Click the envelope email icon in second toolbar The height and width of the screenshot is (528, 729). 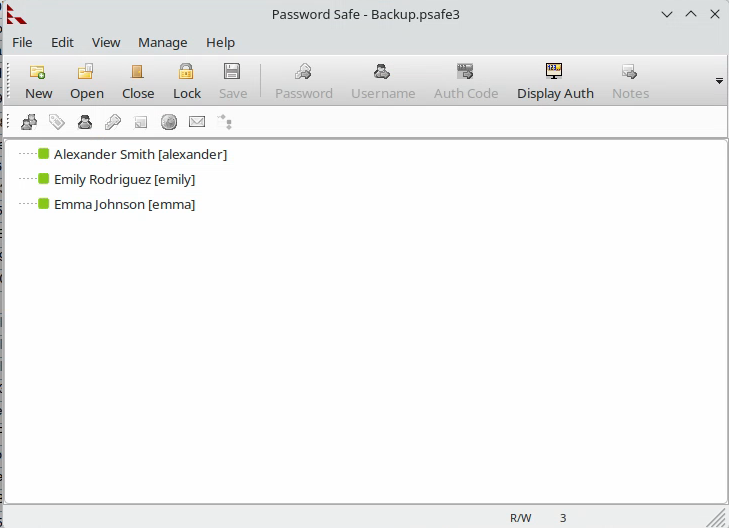197,122
